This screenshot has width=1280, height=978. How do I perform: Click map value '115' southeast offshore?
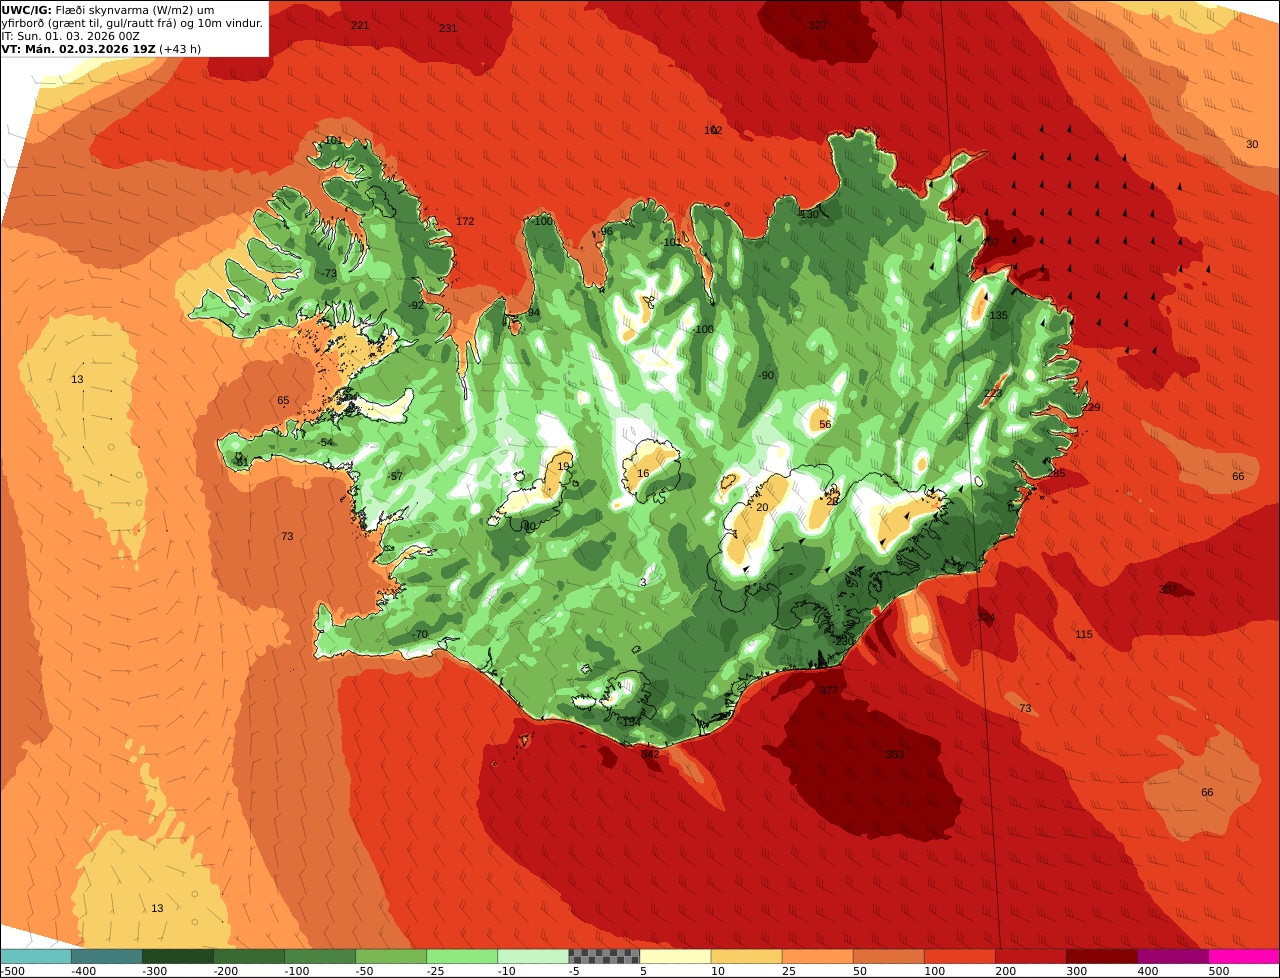[1084, 634]
